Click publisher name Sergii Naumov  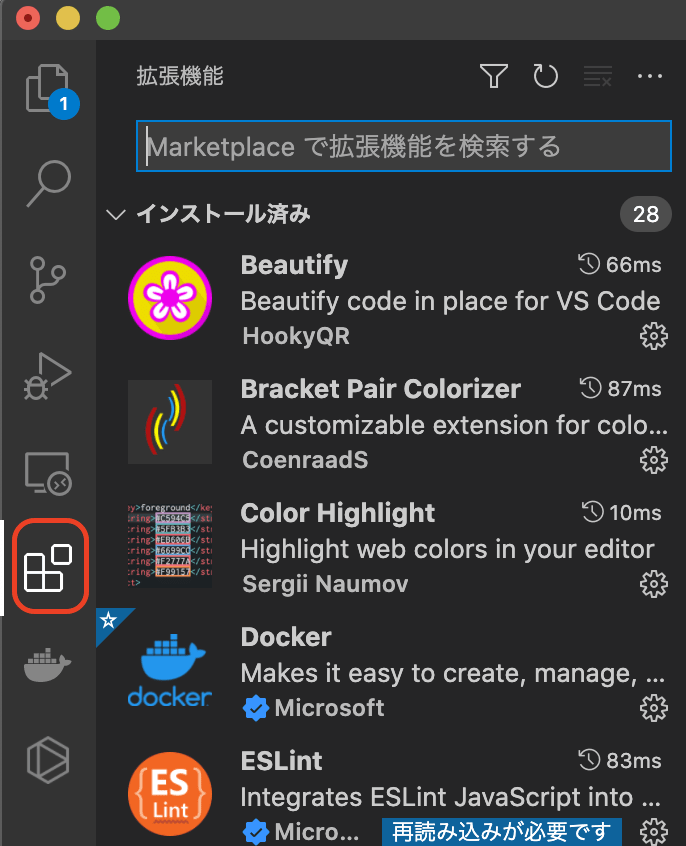pos(325,584)
